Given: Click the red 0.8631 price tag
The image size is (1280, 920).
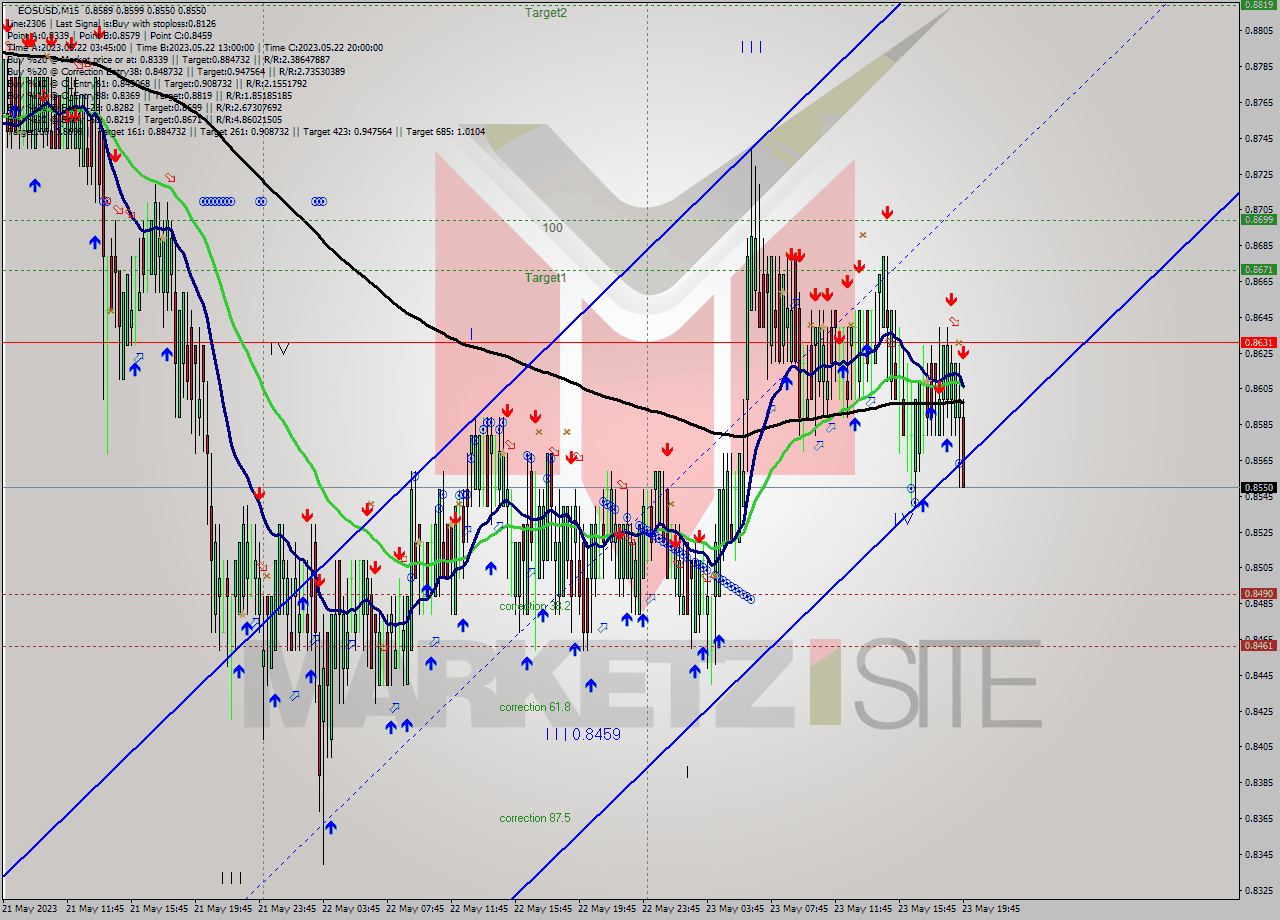Looking at the screenshot, I should coord(1258,342).
